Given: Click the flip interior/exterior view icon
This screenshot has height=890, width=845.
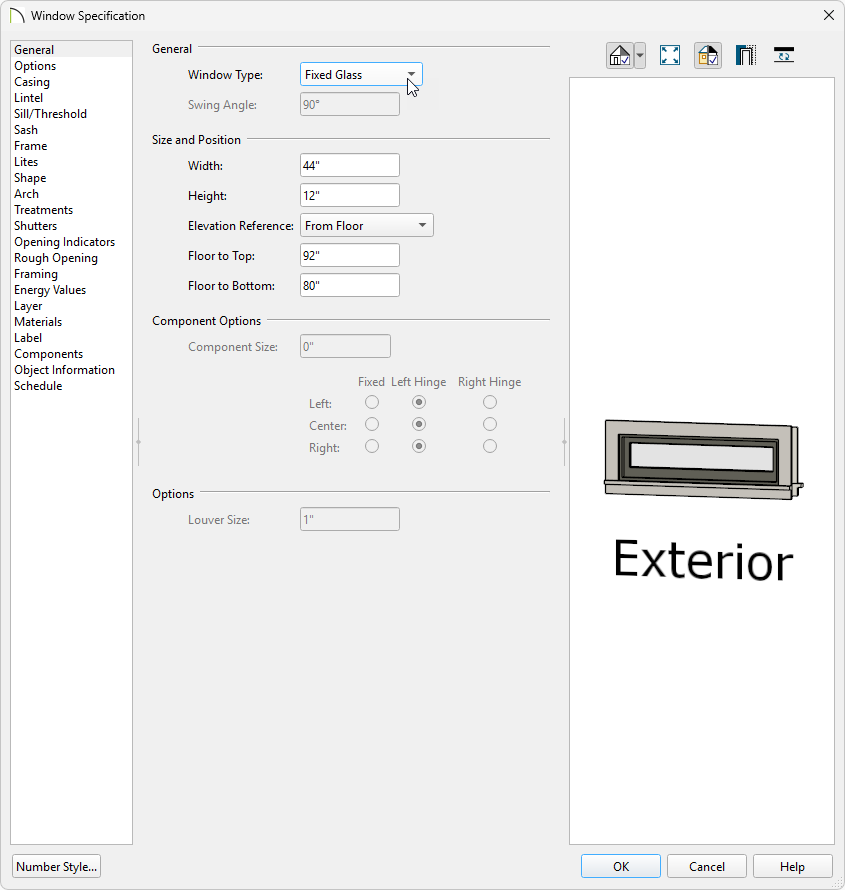Looking at the screenshot, I should pos(784,56).
